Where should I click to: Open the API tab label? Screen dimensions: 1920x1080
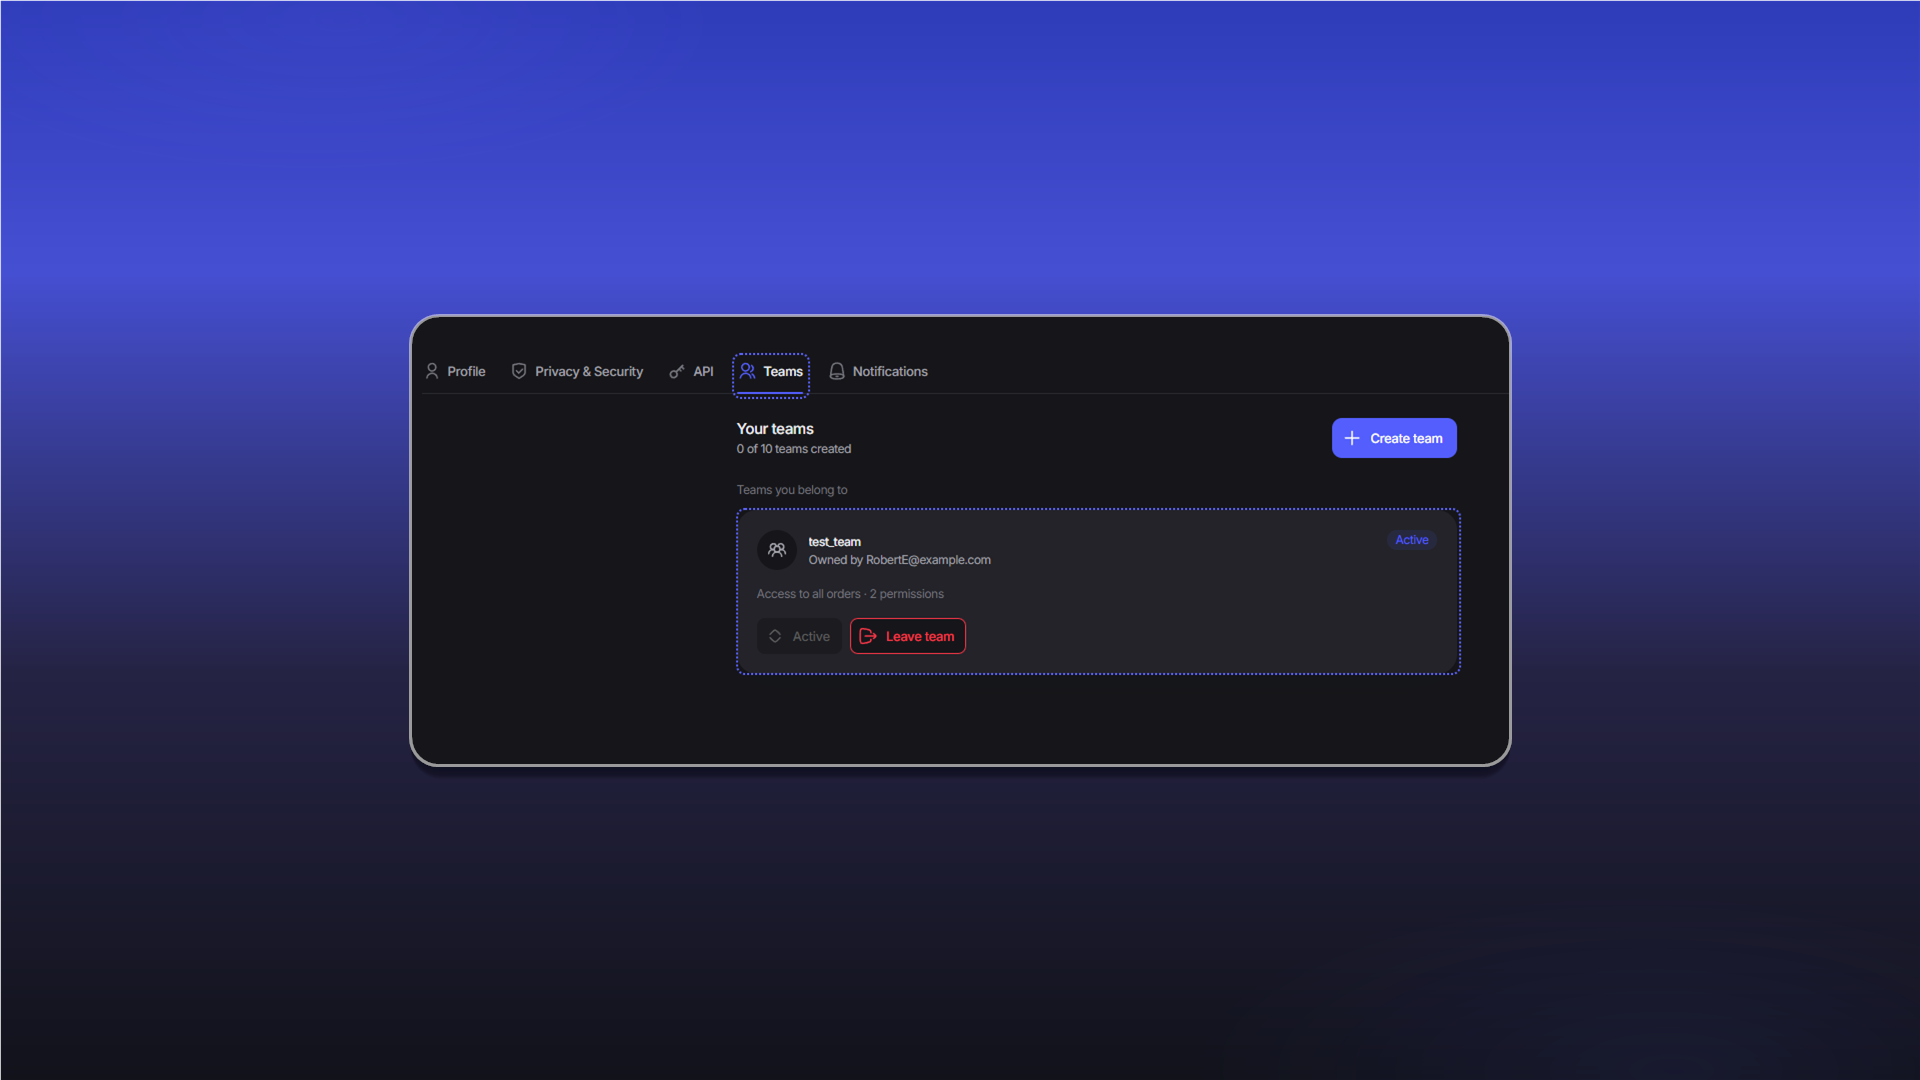[x=703, y=371]
